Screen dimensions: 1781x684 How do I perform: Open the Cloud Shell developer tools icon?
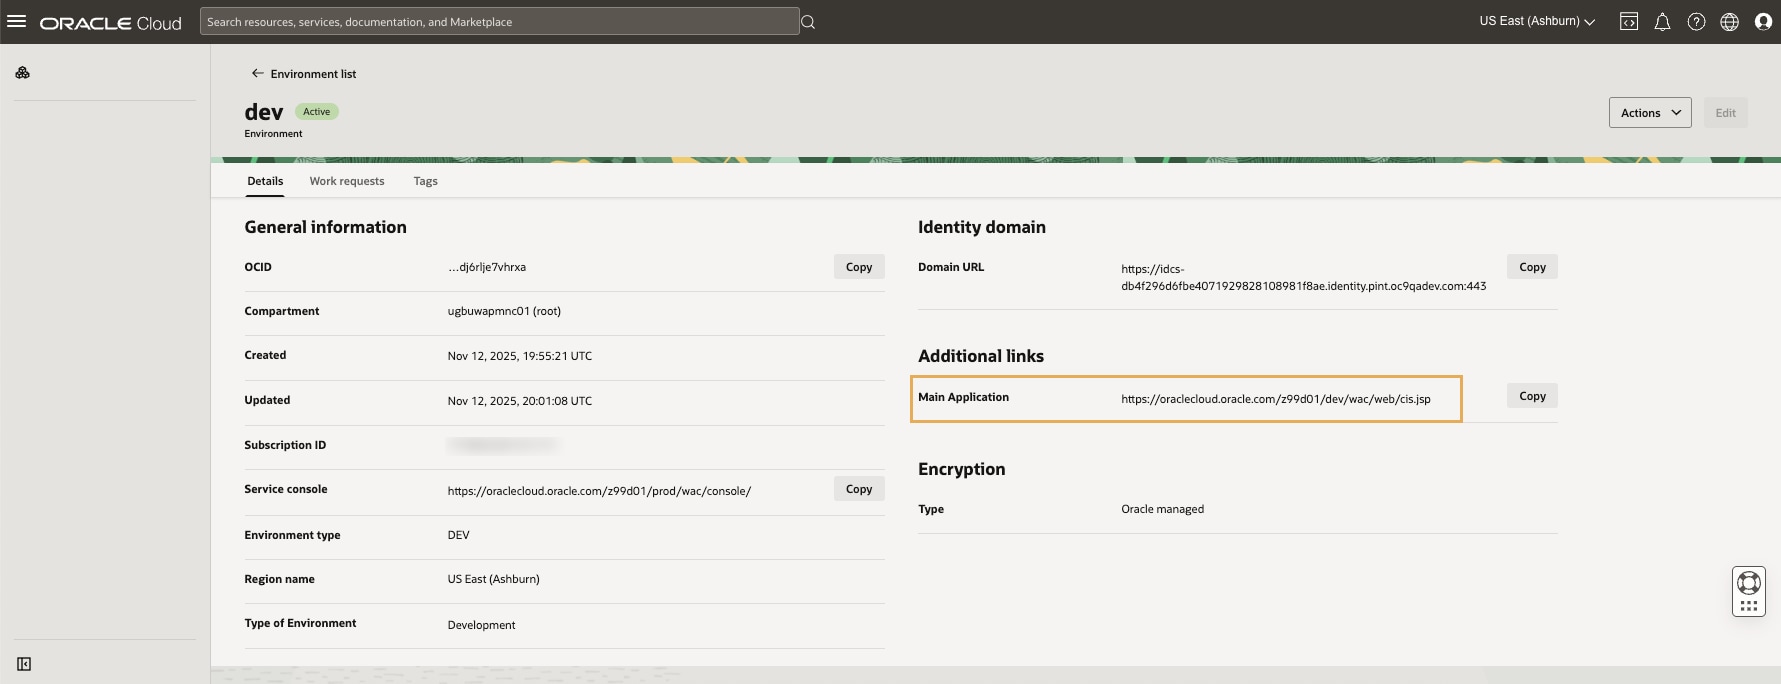click(x=1629, y=22)
